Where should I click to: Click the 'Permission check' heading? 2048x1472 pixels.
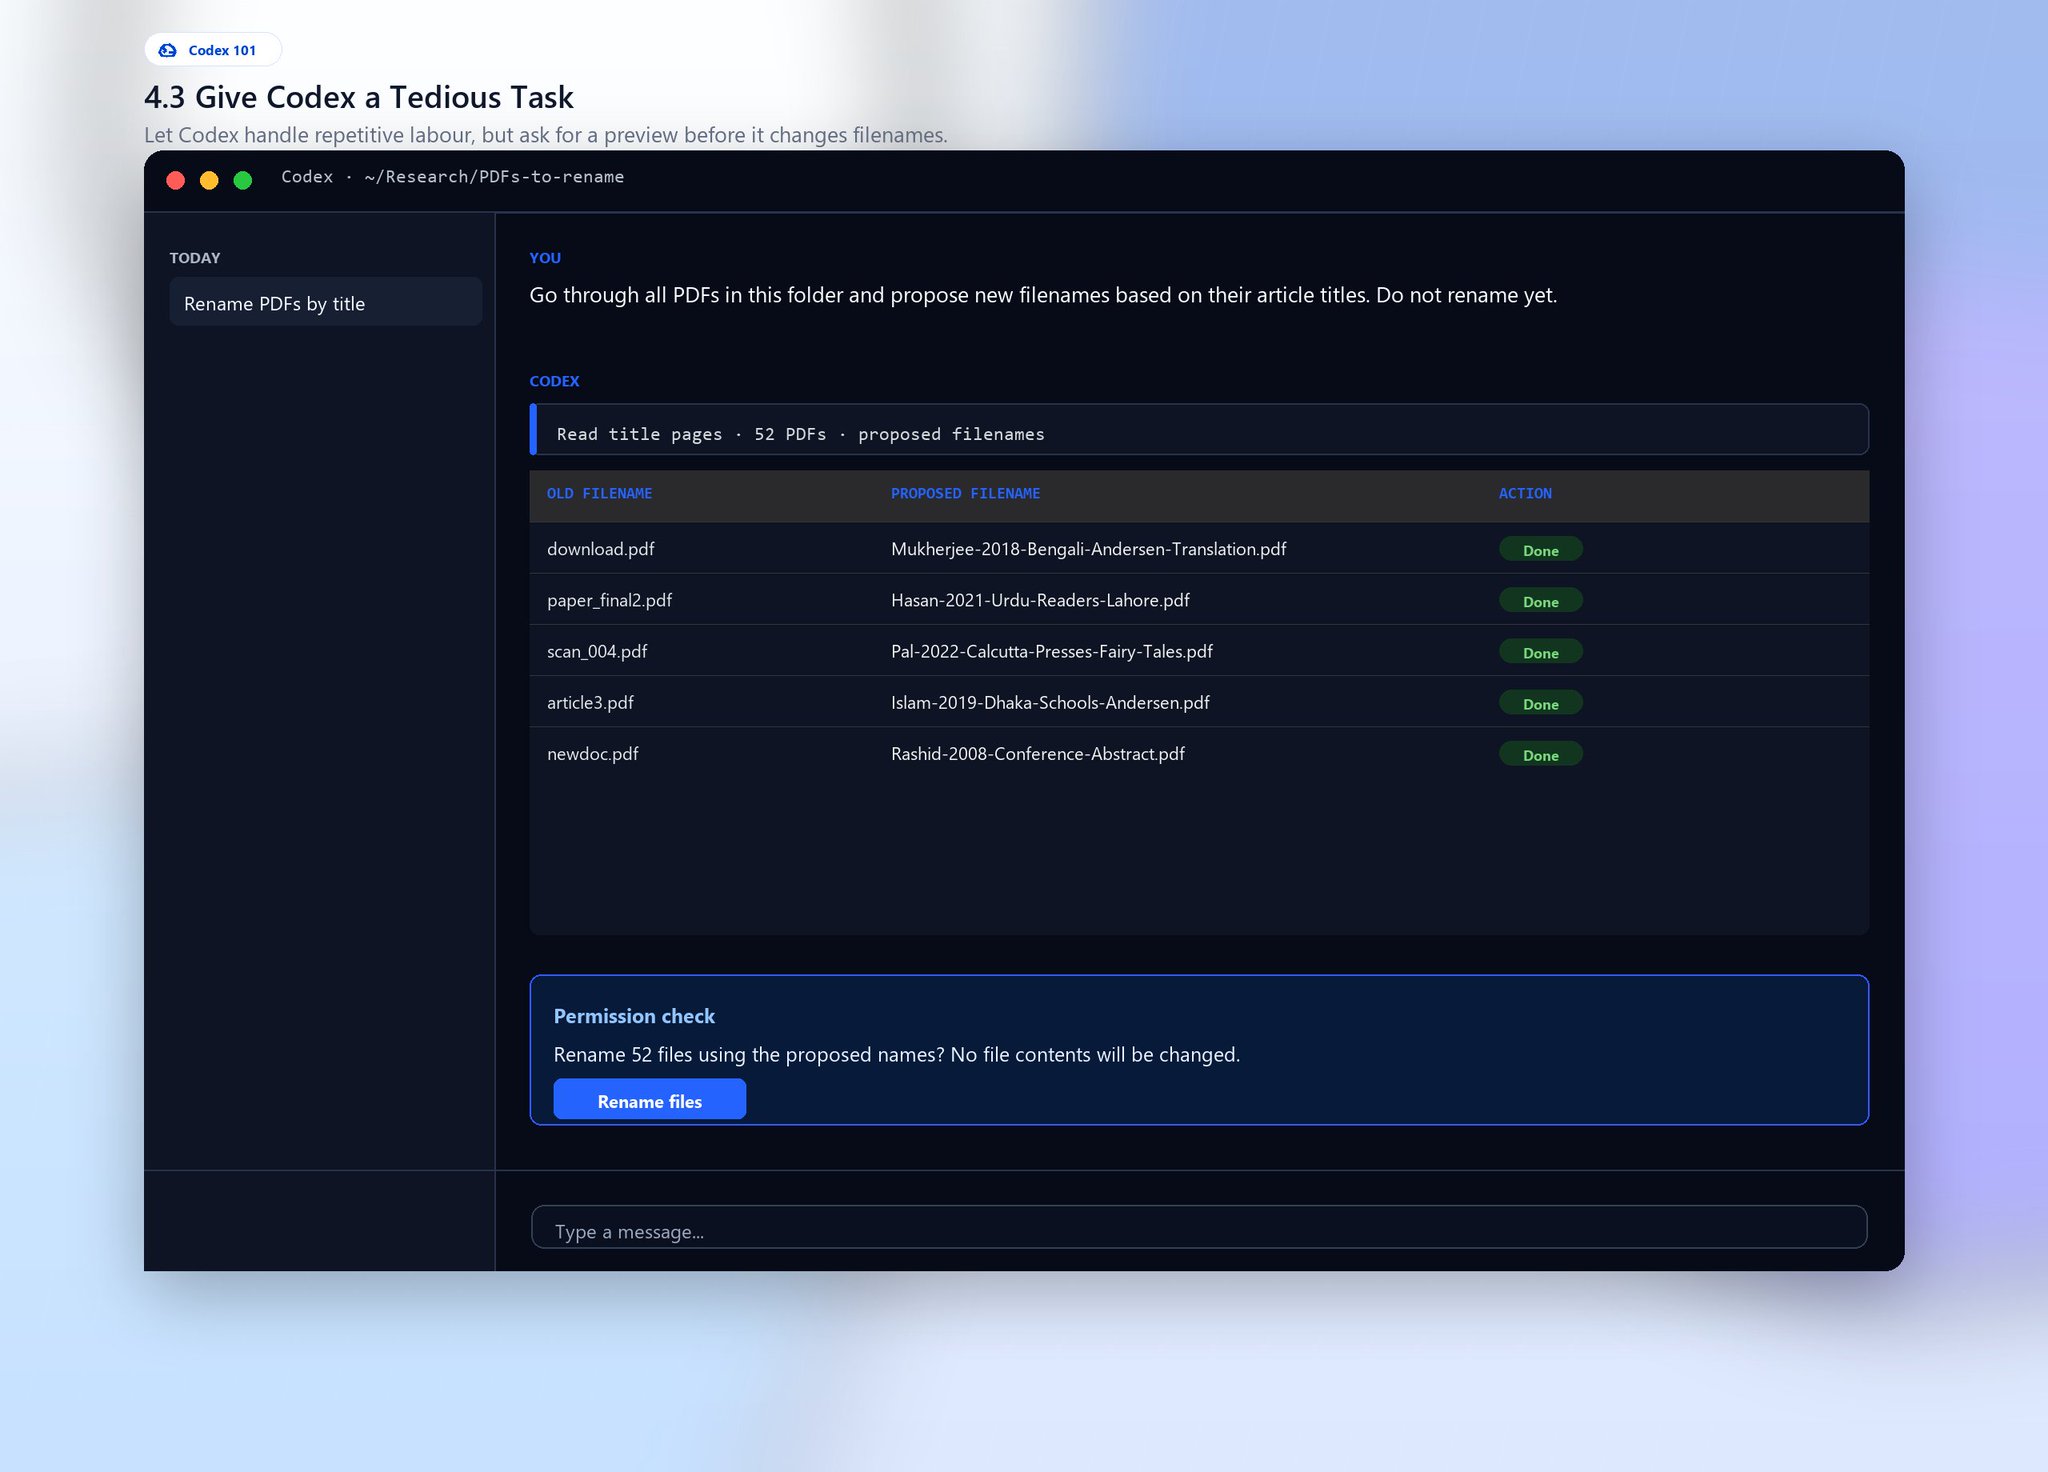coord(634,1016)
